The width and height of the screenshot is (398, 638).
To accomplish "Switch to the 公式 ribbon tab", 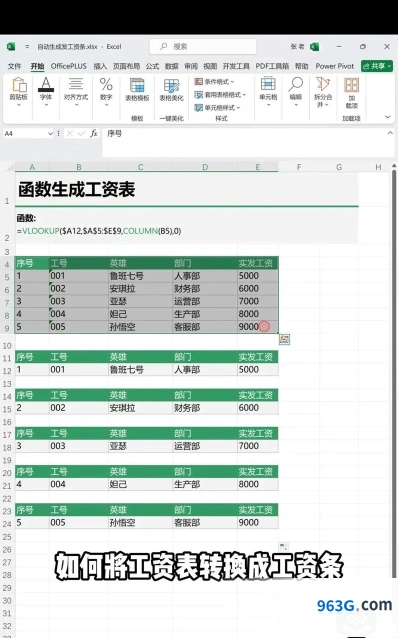I will pyautogui.click(x=153, y=66).
